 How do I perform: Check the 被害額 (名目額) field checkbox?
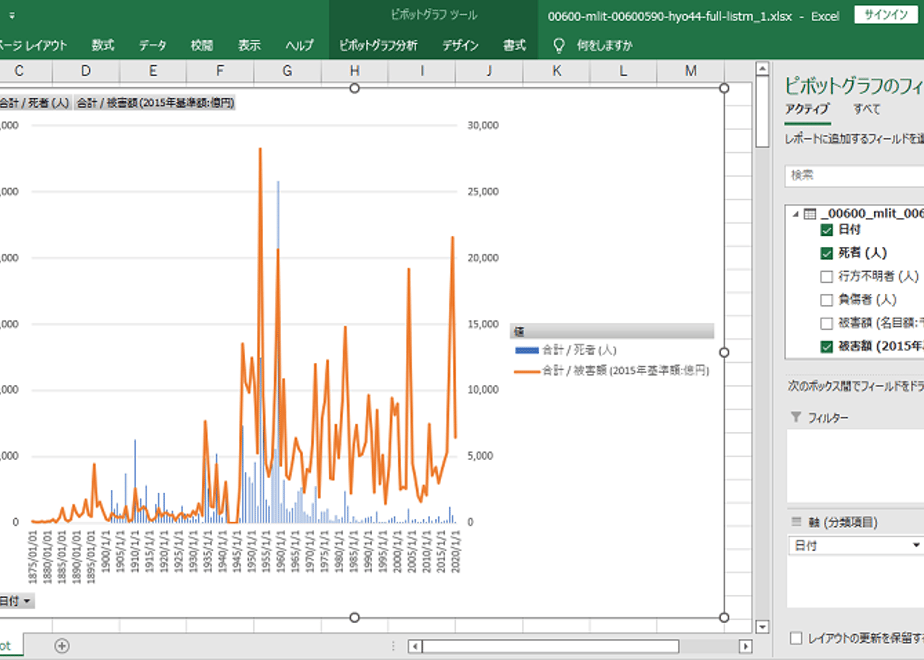pos(827,323)
